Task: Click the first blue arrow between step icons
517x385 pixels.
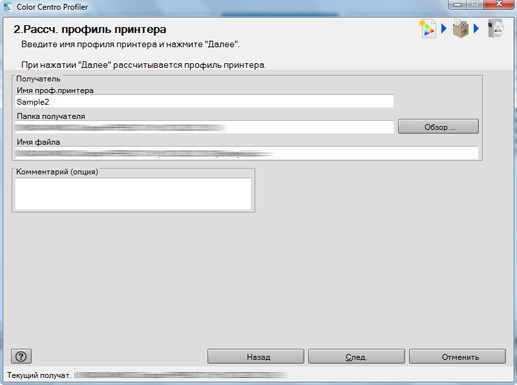Action: click(x=444, y=29)
